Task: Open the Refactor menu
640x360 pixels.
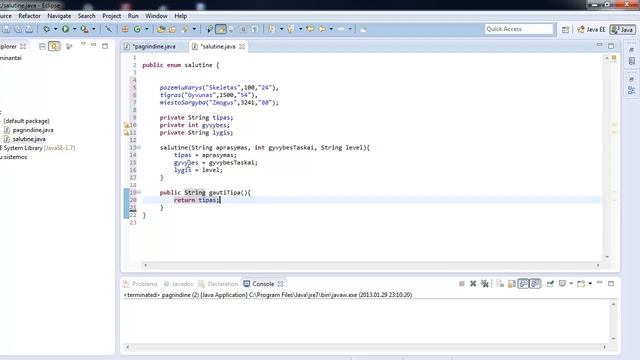Action: coord(29,16)
